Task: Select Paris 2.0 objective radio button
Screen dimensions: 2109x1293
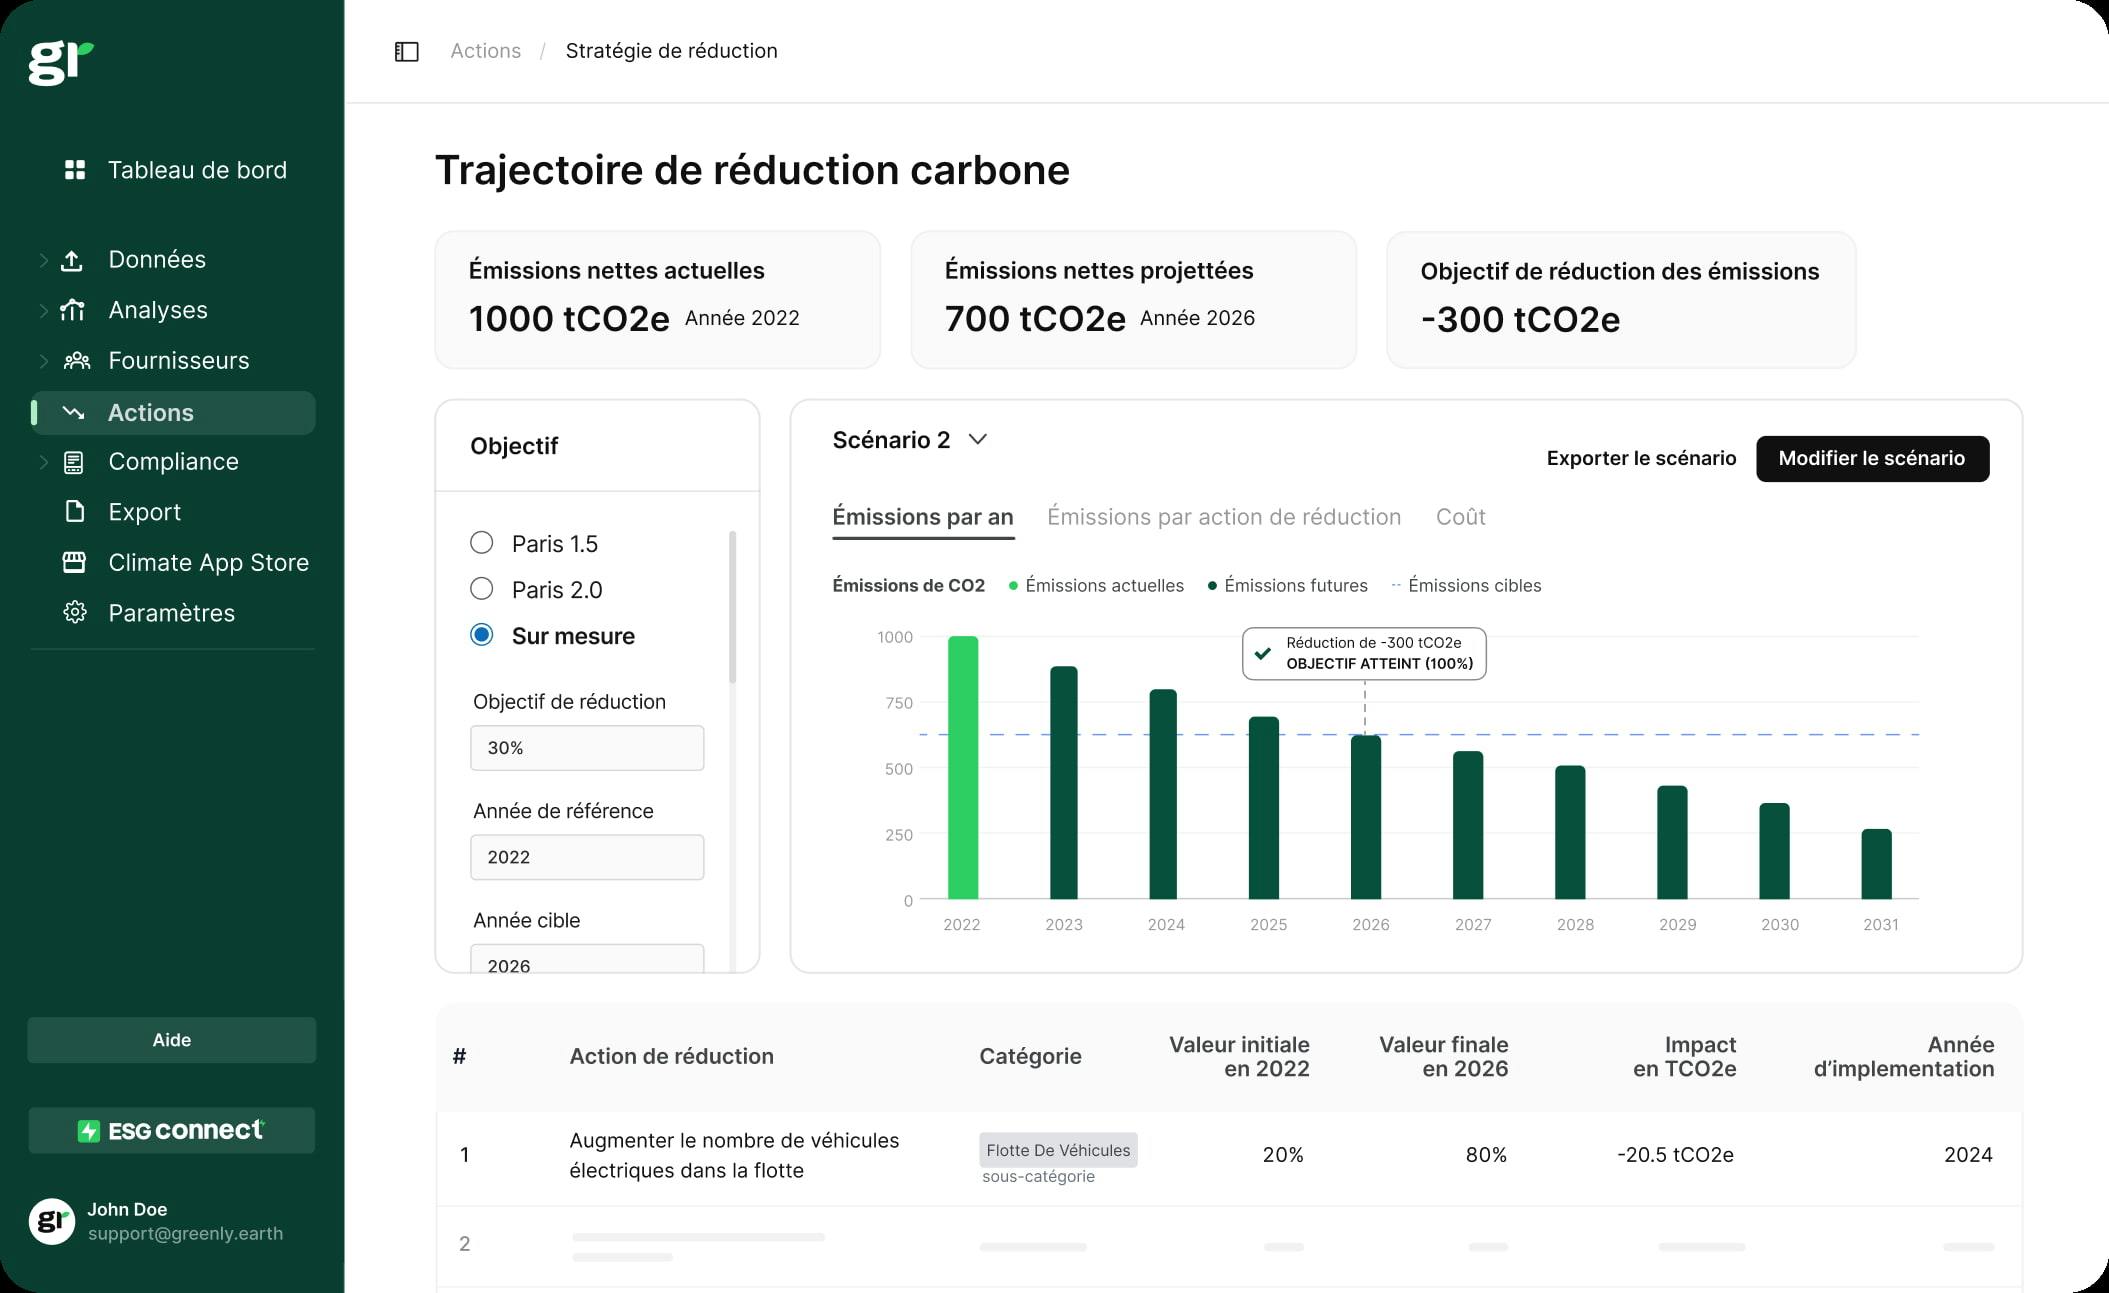Action: pos(481,589)
